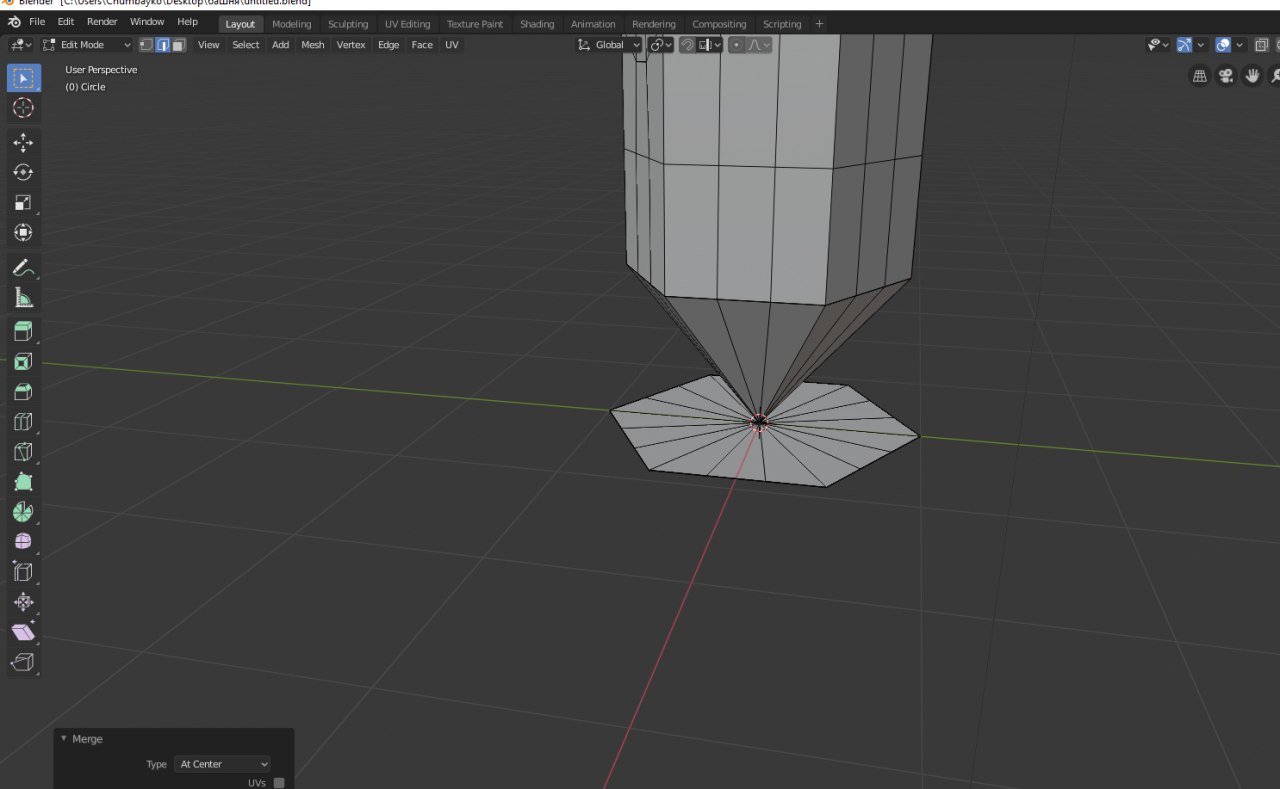This screenshot has height=789, width=1280.
Task: Open the Vertex menu in viewport header
Action: coord(351,45)
